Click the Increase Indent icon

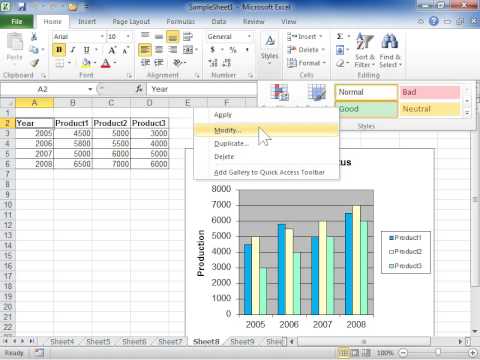point(159,63)
